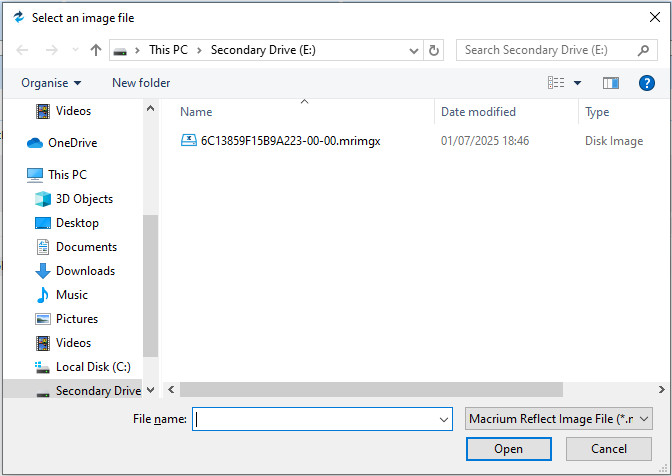Click the Cancel button

point(609,449)
